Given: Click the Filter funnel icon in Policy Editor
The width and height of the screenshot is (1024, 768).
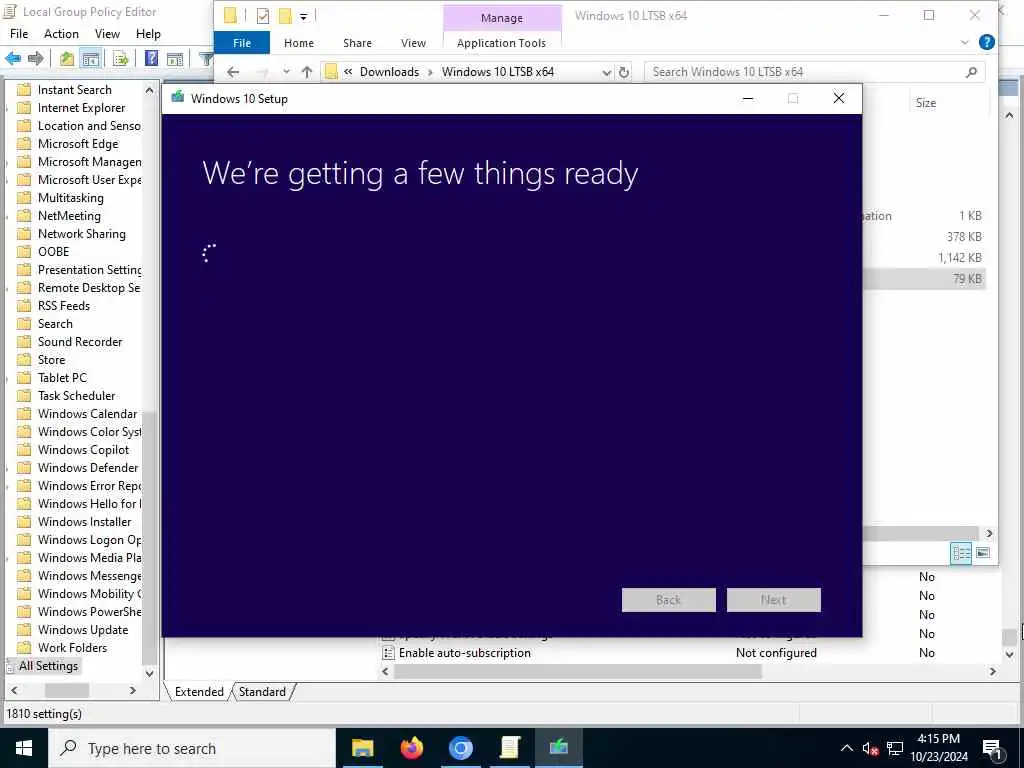Looking at the screenshot, I should point(206,59).
